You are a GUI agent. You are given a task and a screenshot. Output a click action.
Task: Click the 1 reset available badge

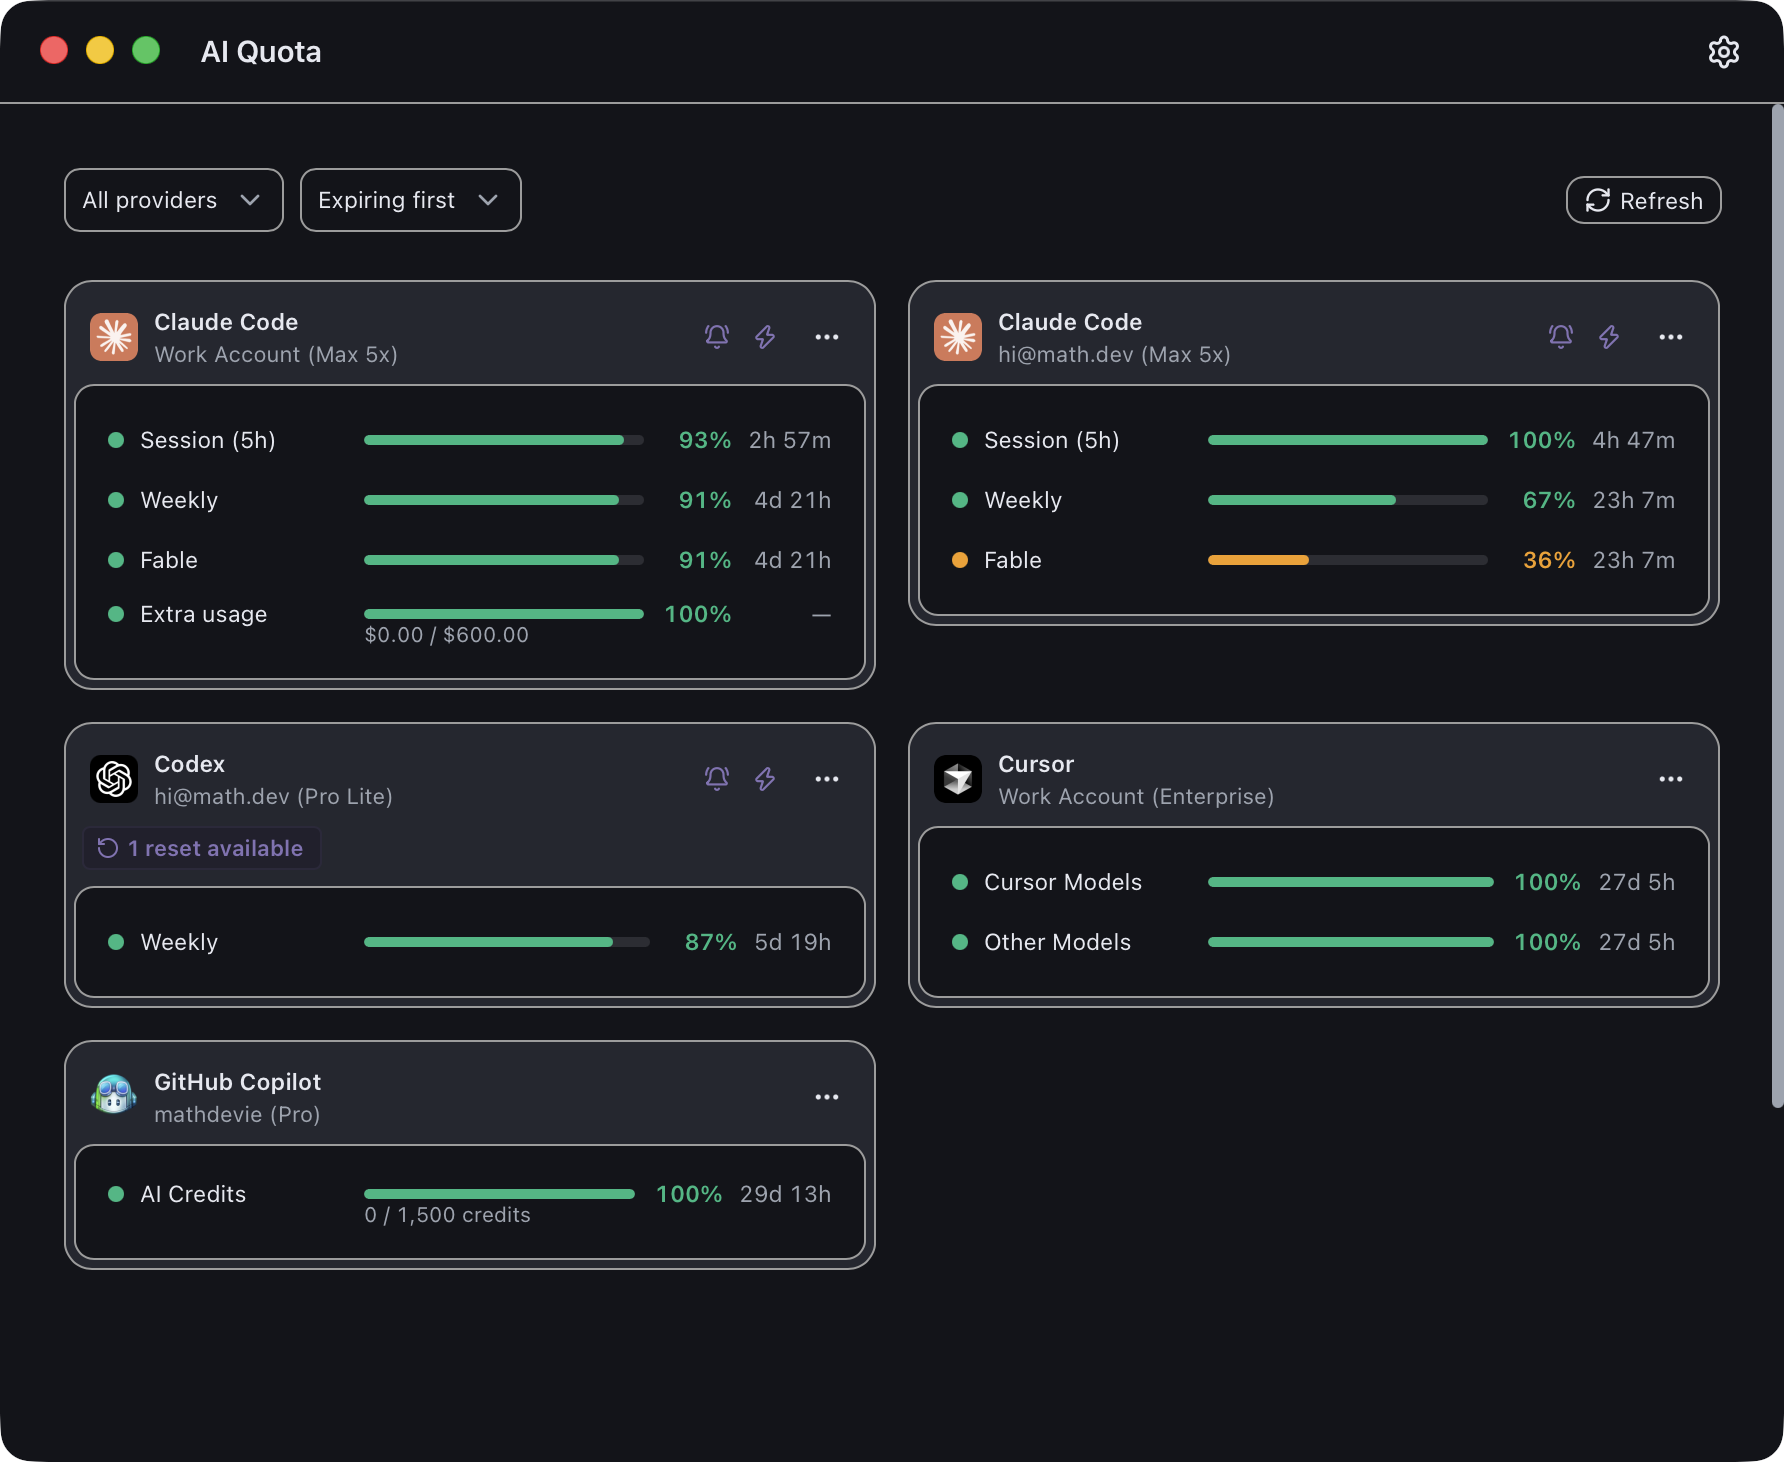pyautogui.click(x=202, y=848)
